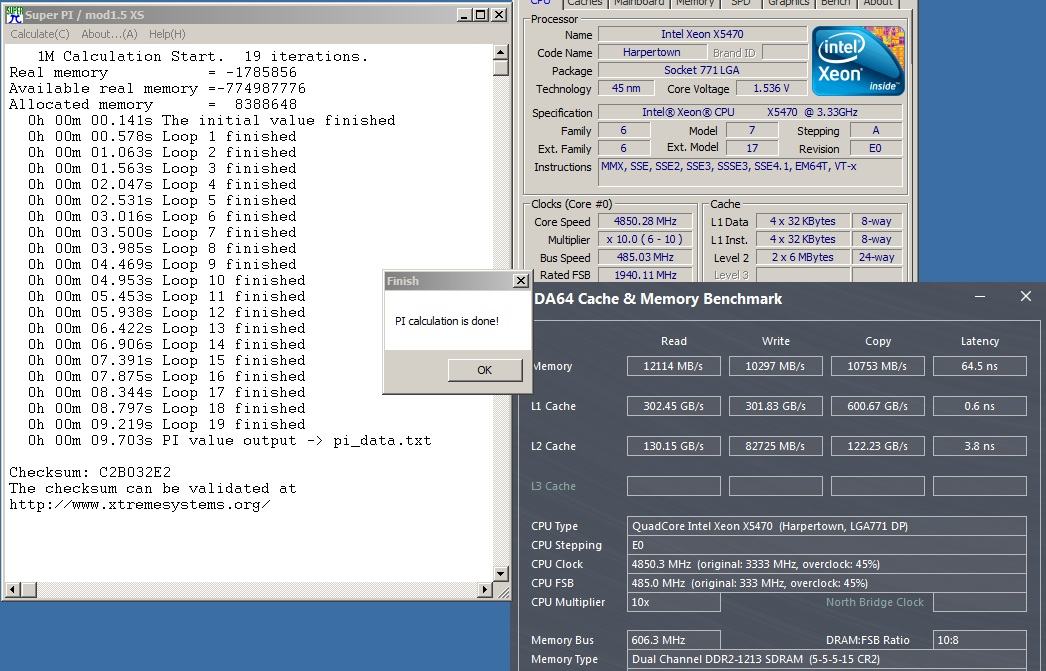Click the Level 2 cache value 2 x 6 MBytes
Screen dimensions: 1046x671
[x=803, y=257]
